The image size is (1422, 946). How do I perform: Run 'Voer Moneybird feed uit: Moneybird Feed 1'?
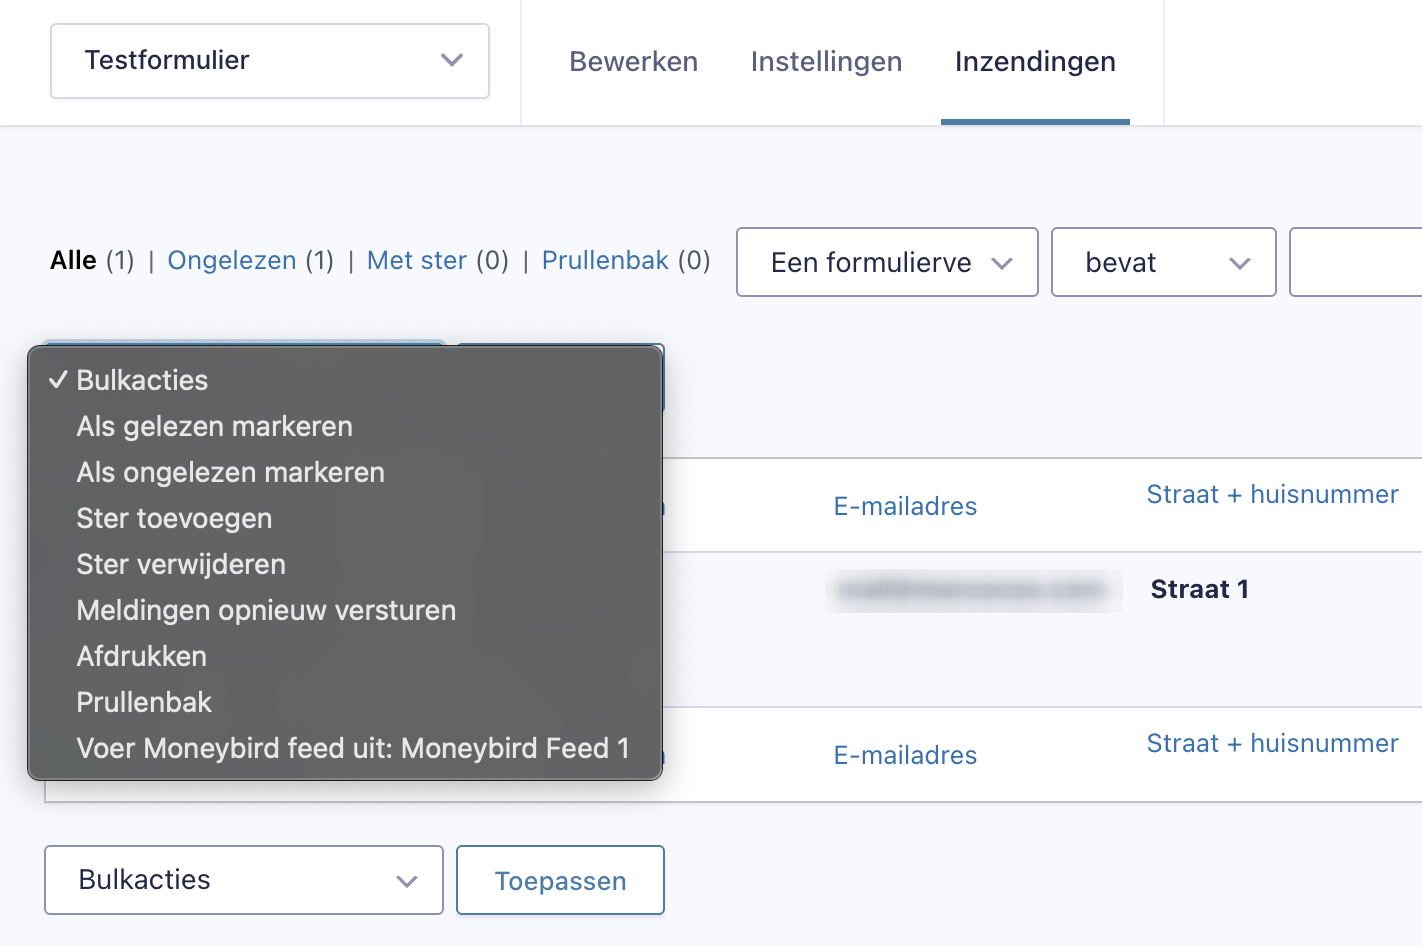point(352,749)
